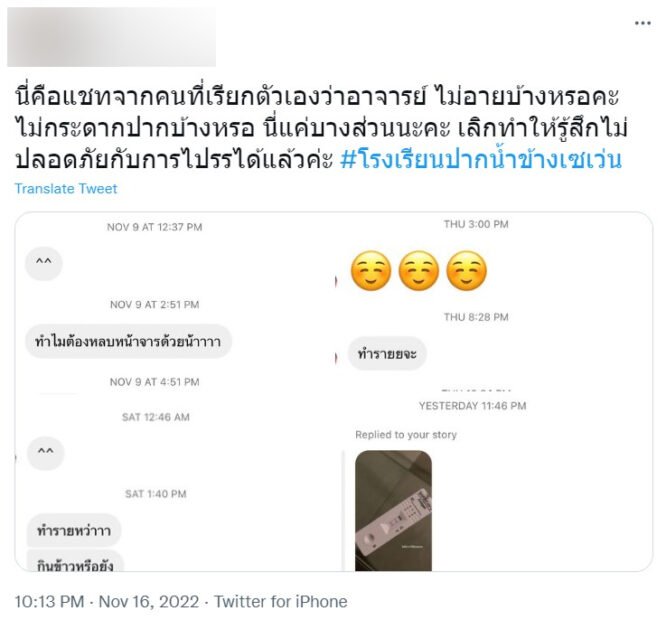Click the NOV 9 AT 12:37 PM timestamp
Screen dimensions: 666x620
pyautogui.click(x=155, y=227)
